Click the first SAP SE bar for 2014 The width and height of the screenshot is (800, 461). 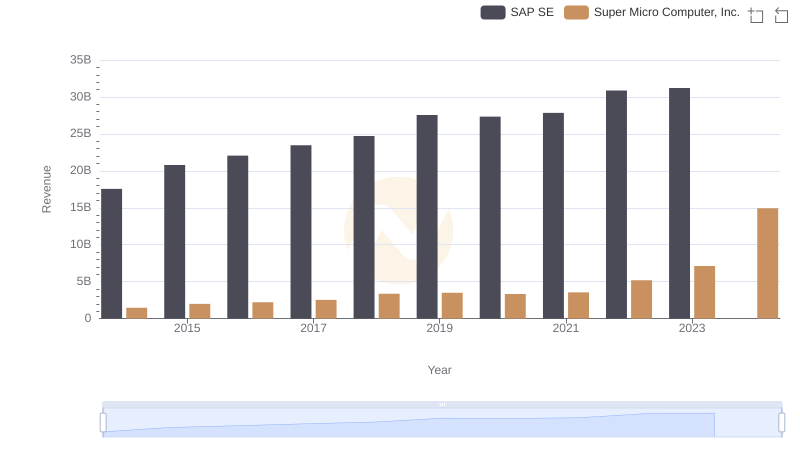tap(111, 253)
